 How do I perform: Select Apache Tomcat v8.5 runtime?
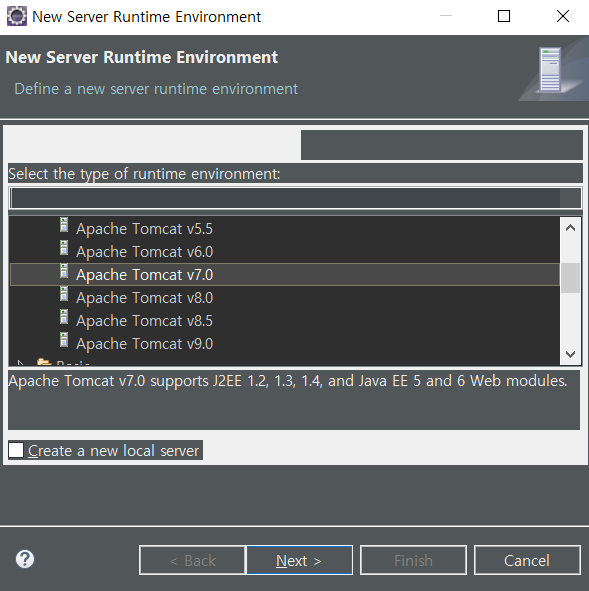pos(144,321)
